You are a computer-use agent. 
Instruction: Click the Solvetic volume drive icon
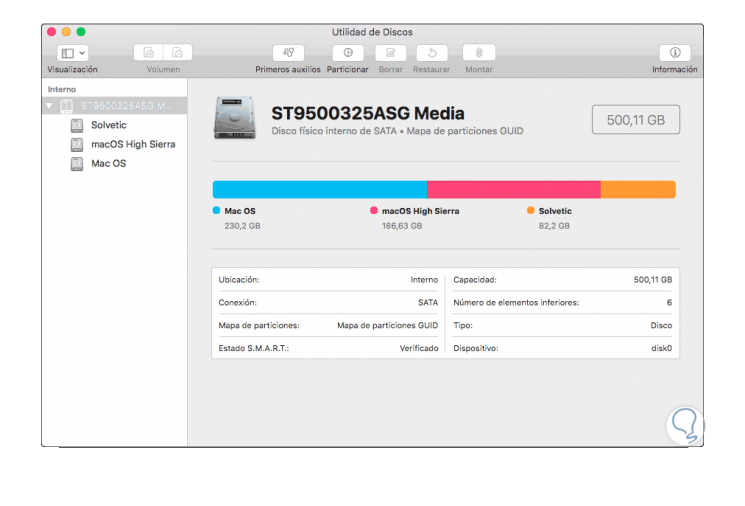[x=76, y=125]
